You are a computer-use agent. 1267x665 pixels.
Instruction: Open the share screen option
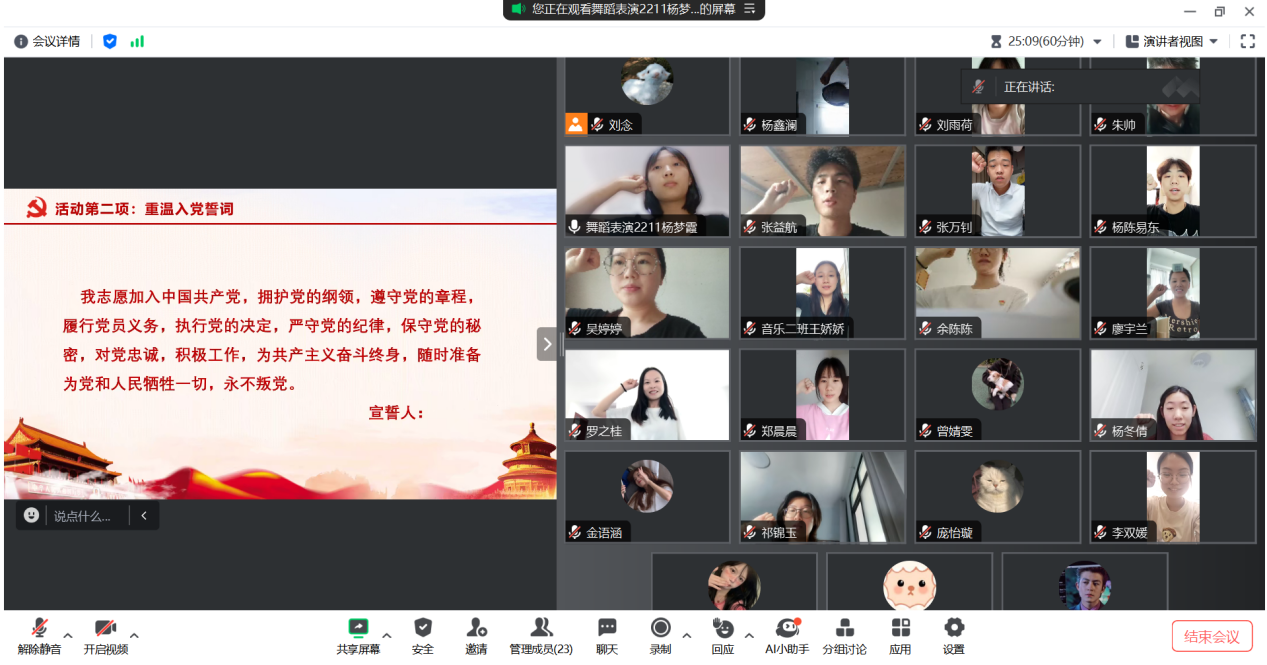click(358, 634)
